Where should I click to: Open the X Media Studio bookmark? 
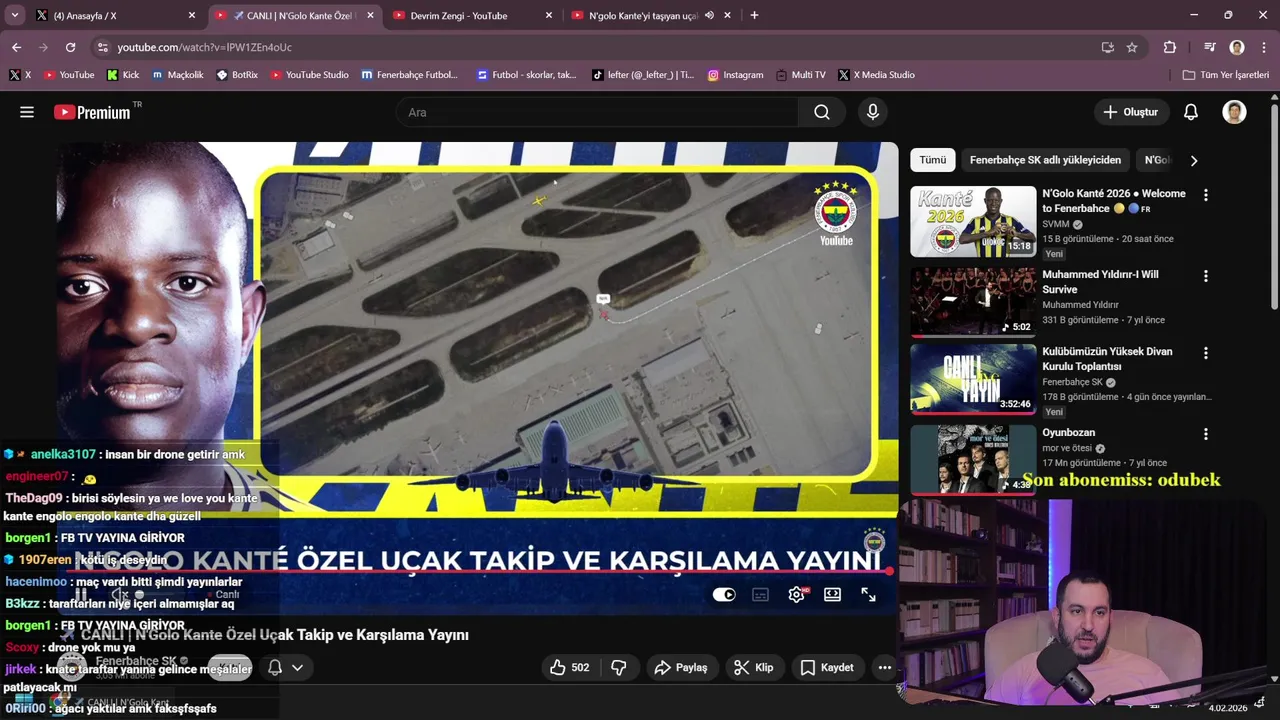tap(876, 75)
